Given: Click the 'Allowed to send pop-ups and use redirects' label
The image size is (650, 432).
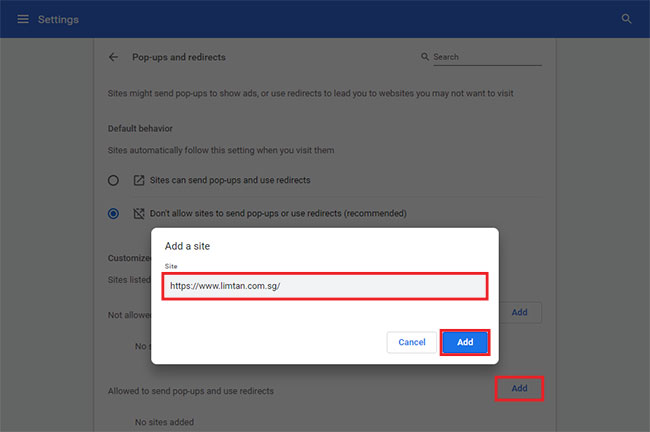Looking at the screenshot, I should (x=190, y=390).
